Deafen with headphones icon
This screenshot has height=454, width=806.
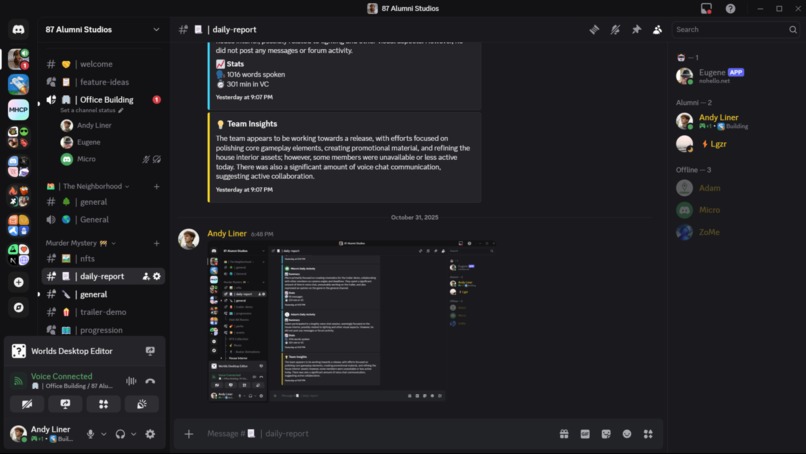(120, 434)
